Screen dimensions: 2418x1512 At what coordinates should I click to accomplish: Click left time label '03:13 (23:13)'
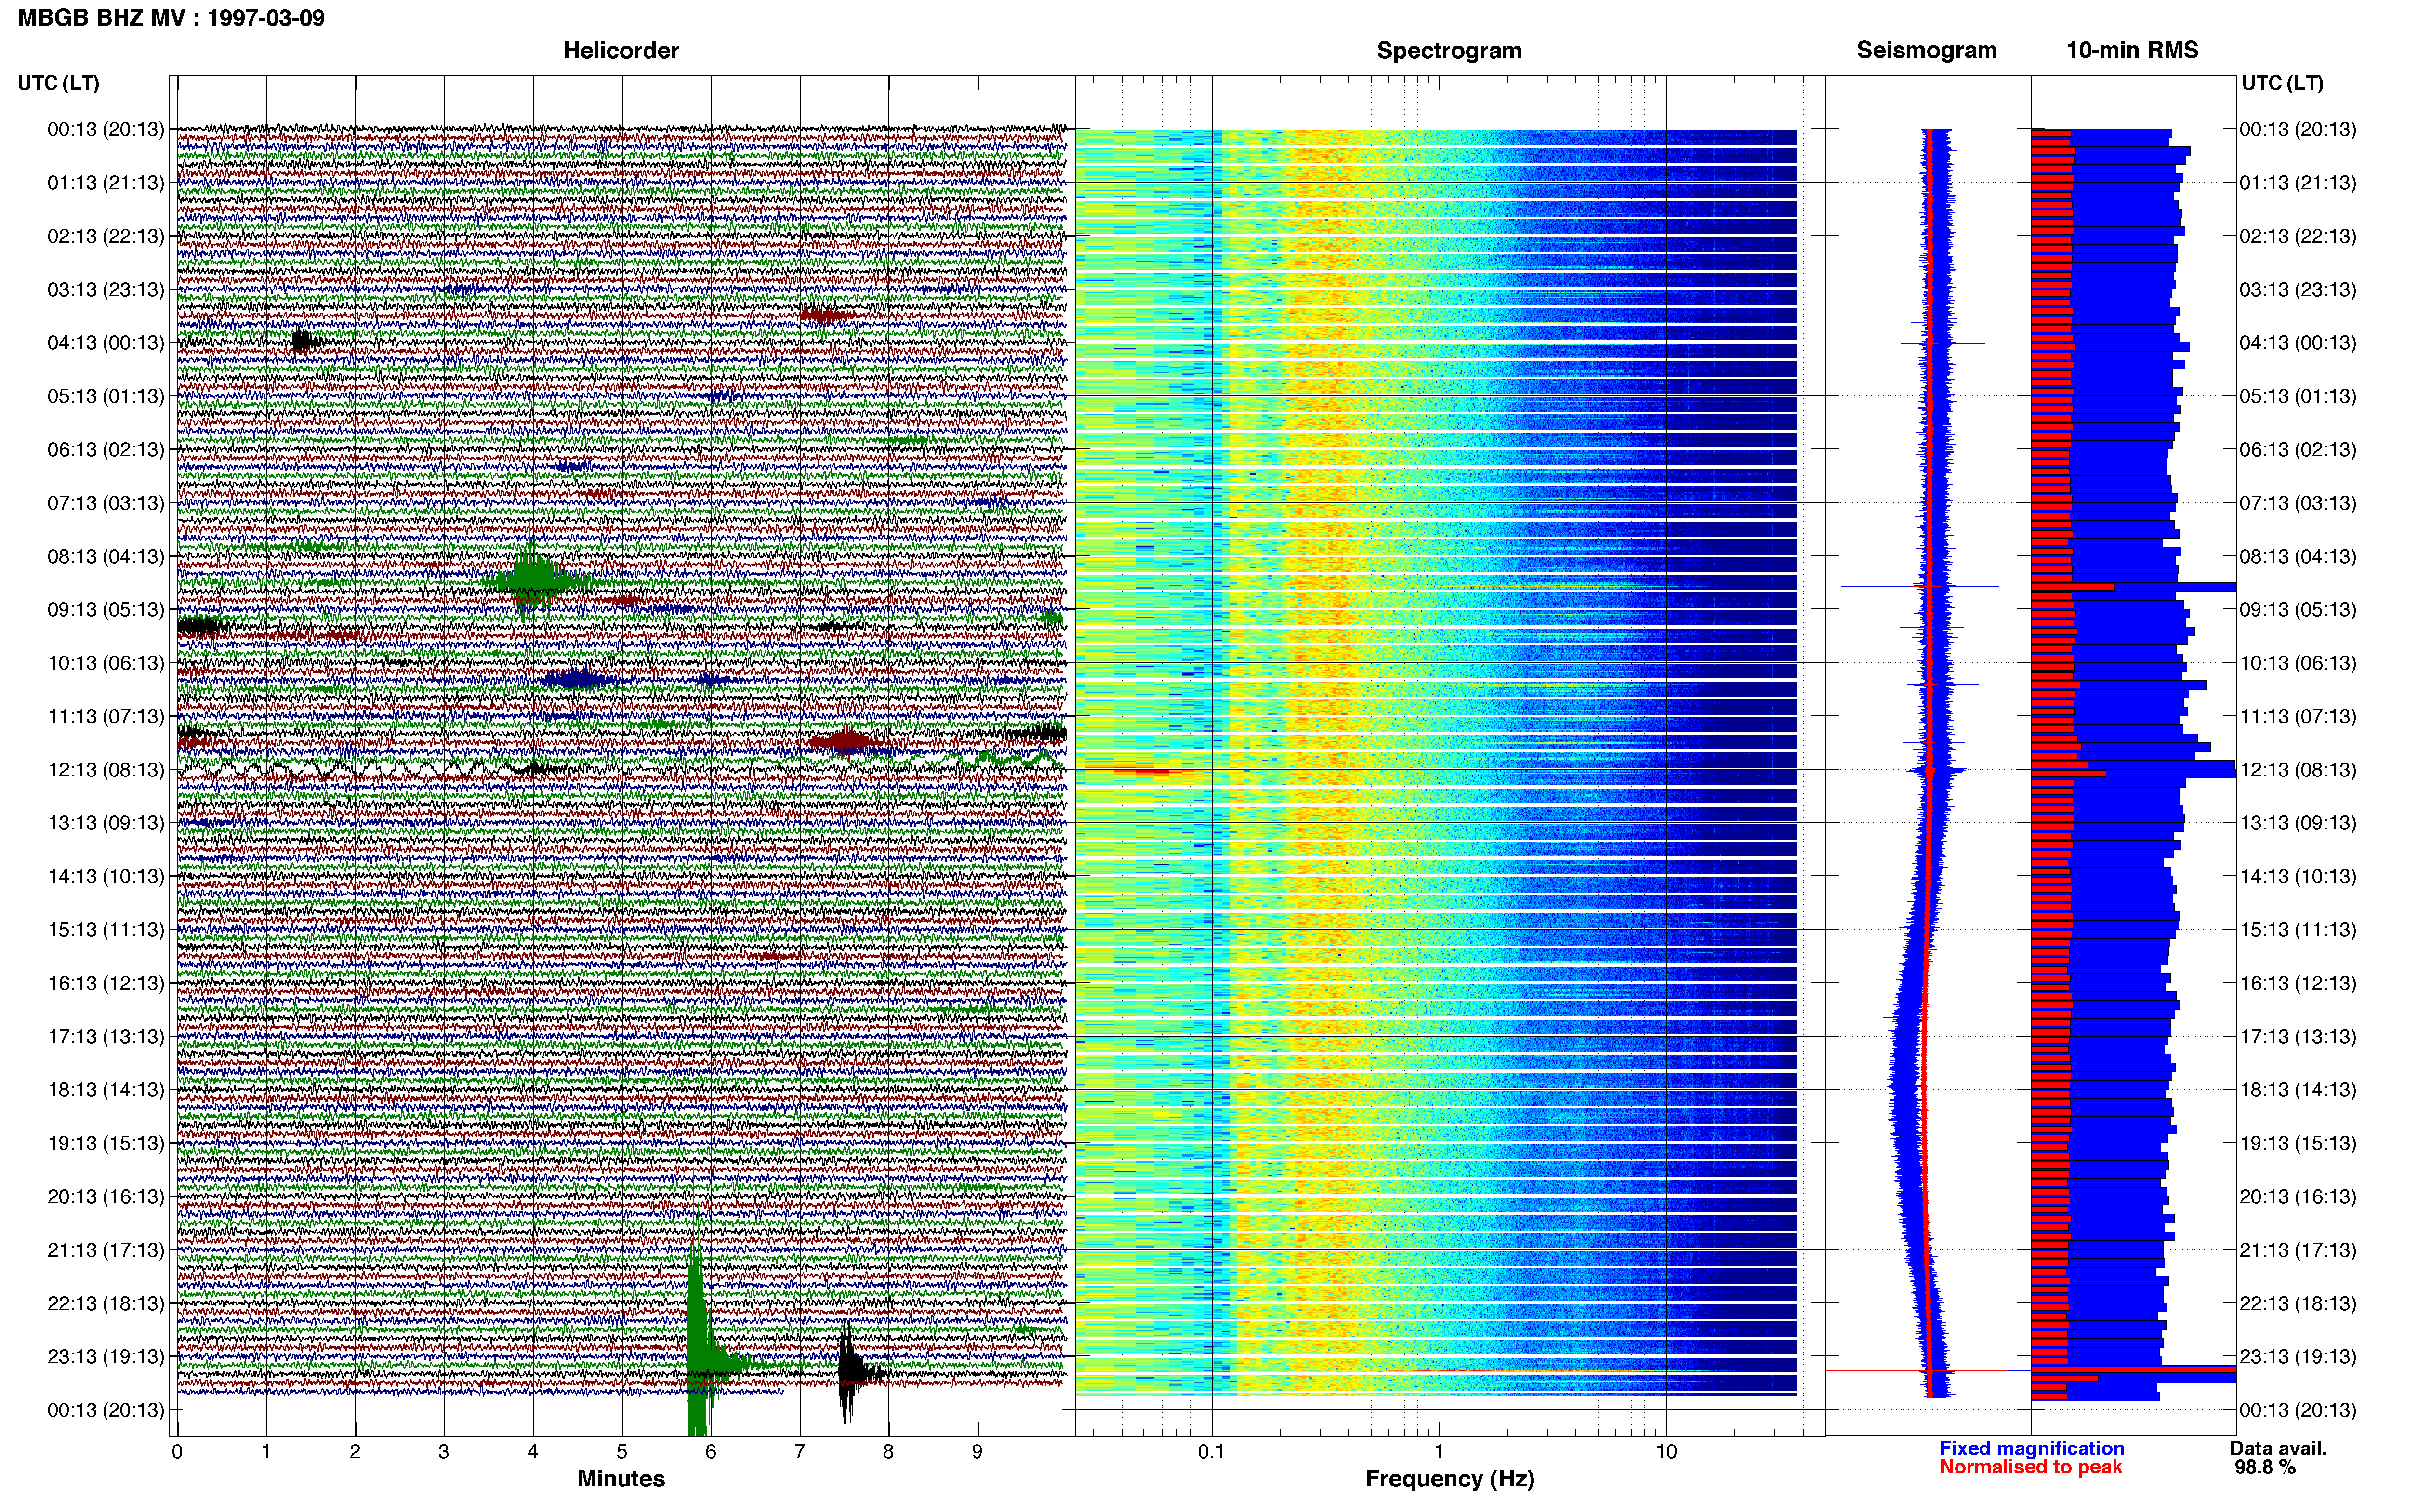click(x=106, y=290)
